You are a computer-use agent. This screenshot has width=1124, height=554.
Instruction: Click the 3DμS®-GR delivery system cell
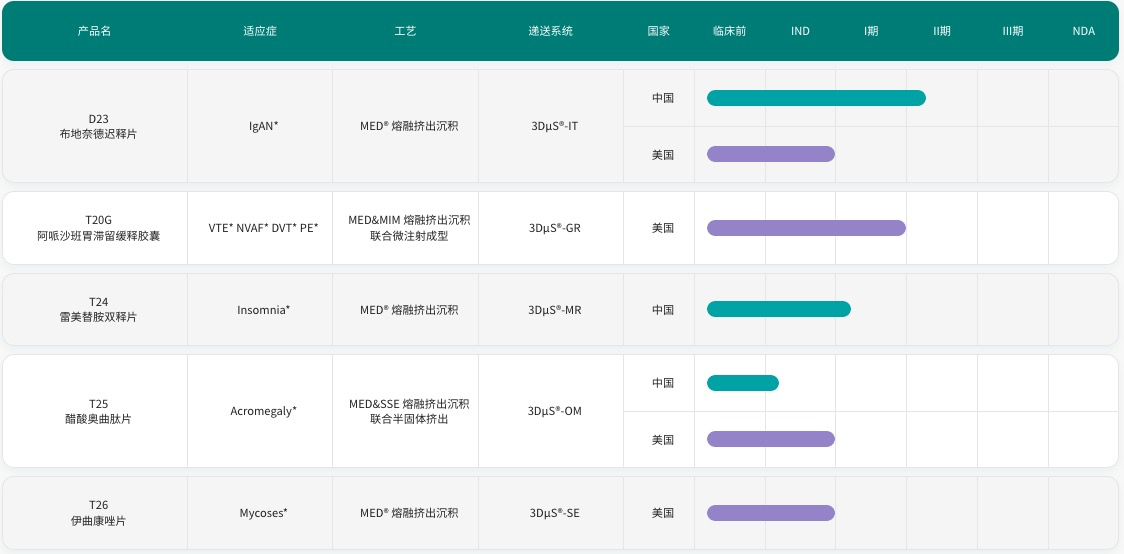click(x=555, y=228)
